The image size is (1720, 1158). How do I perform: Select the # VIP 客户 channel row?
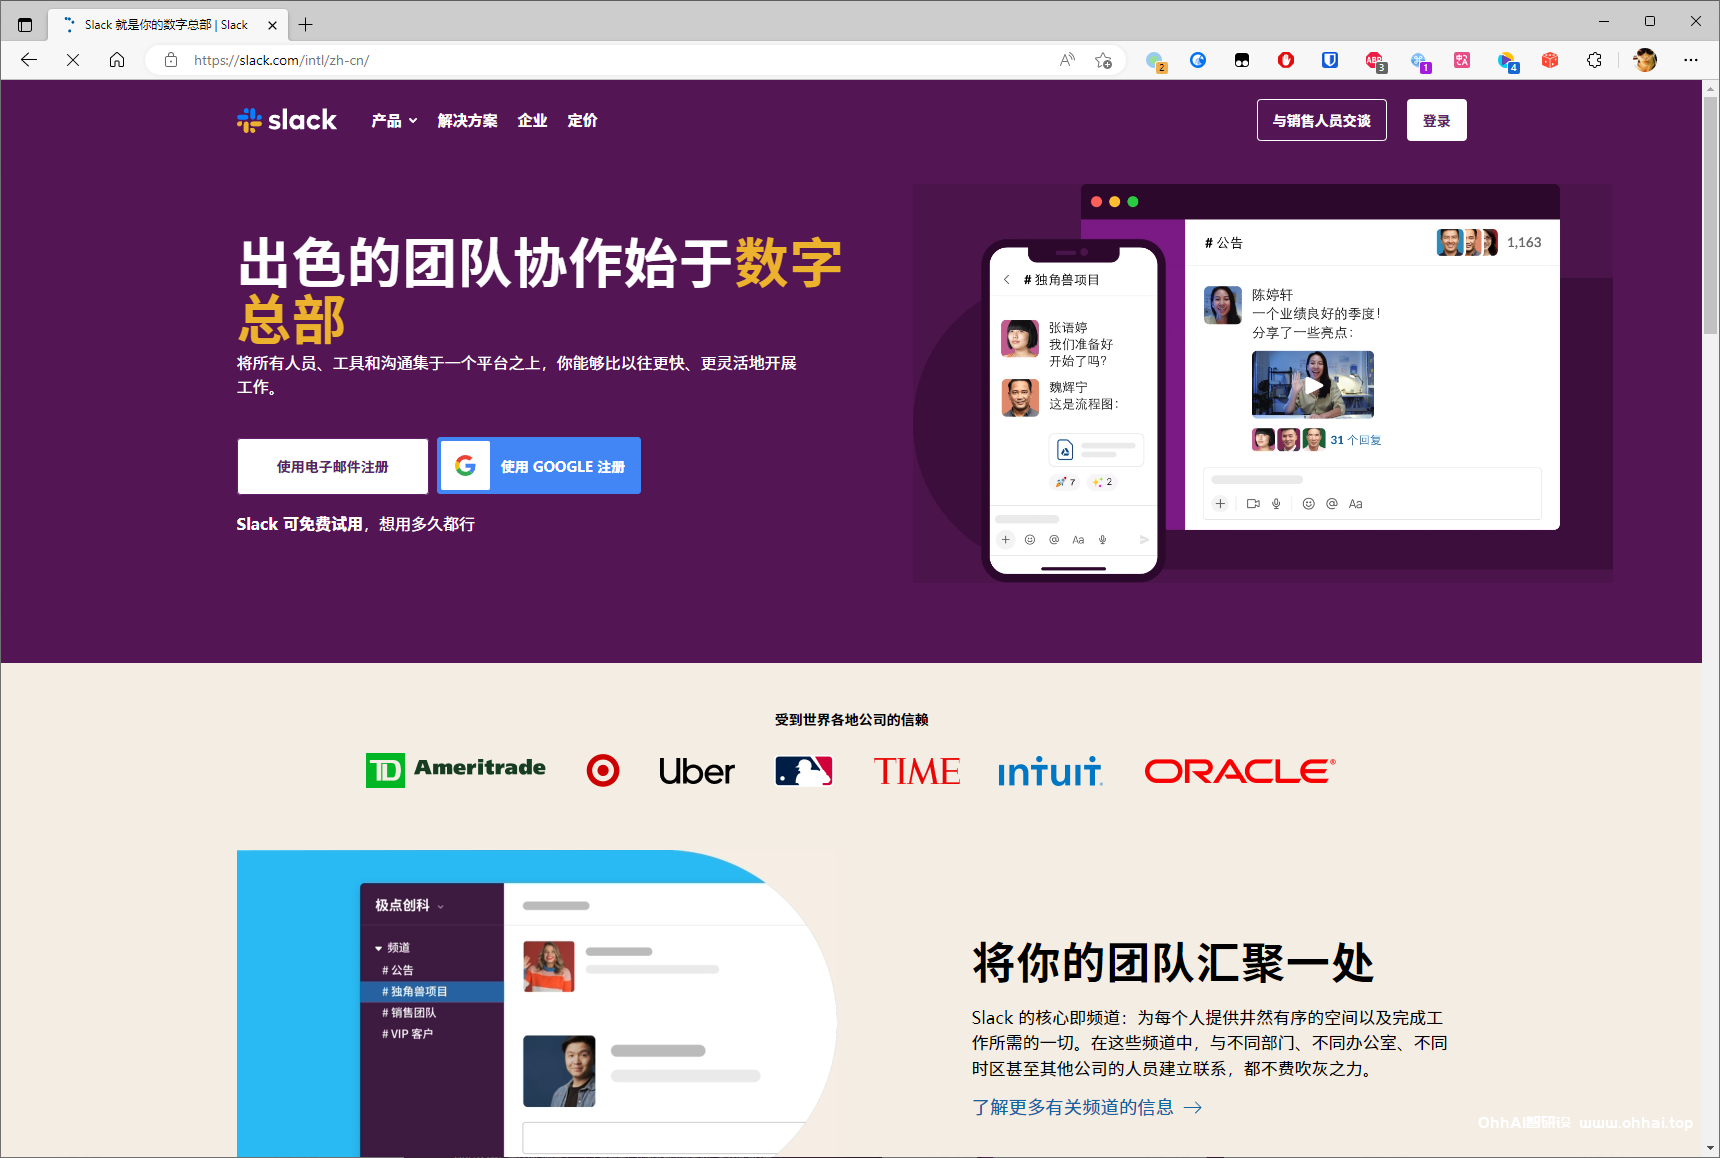(x=432, y=1034)
